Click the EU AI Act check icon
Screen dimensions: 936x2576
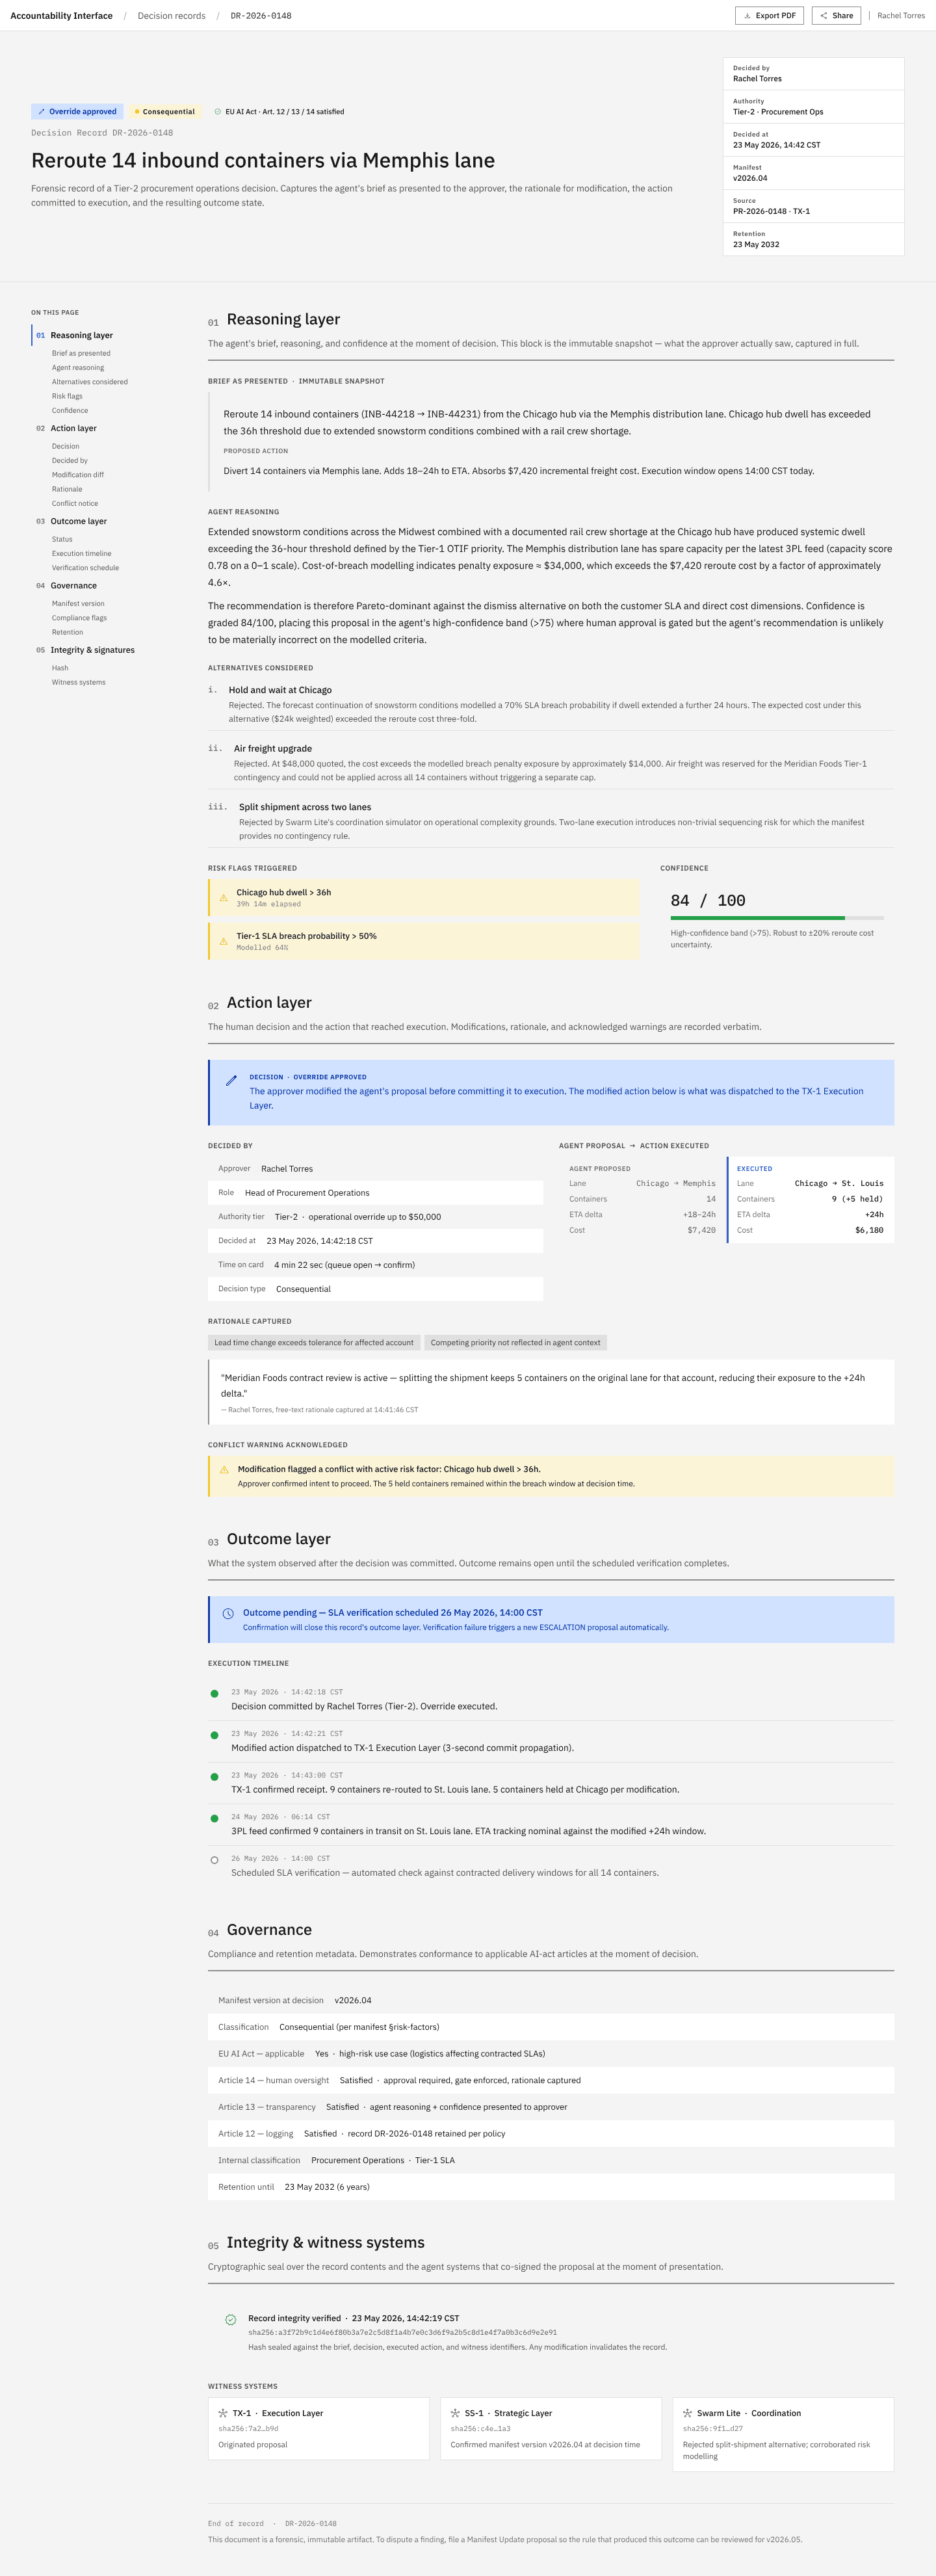click(x=218, y=112)
